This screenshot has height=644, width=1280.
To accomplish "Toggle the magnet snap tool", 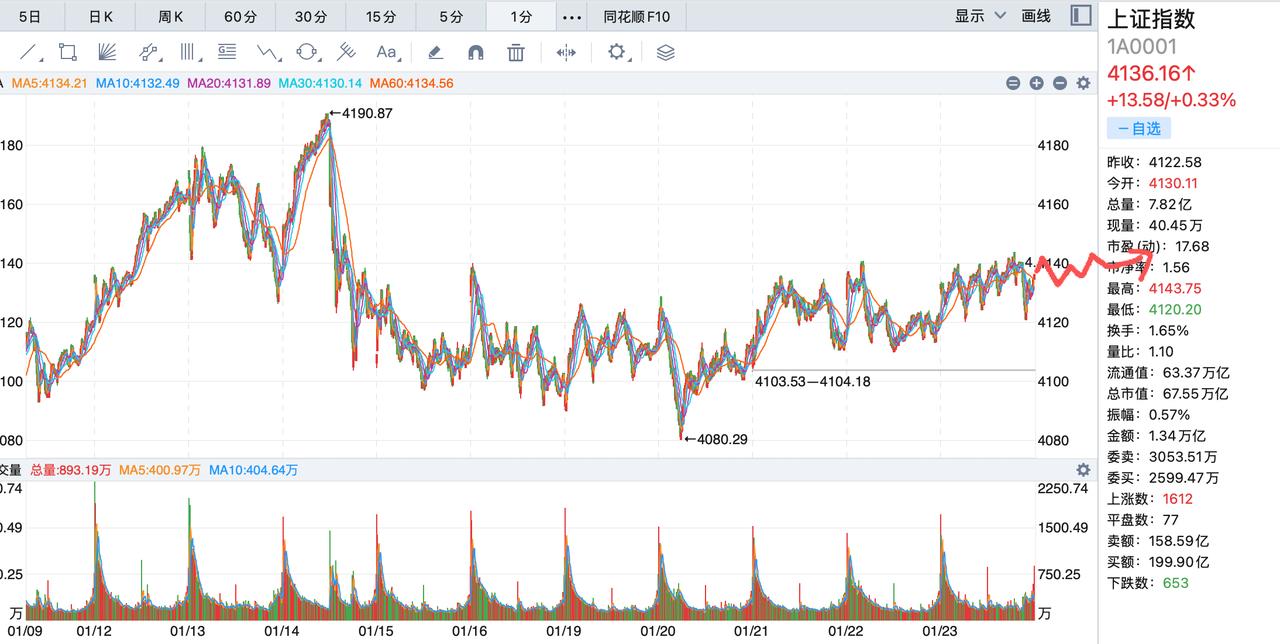I will click(x=476, y=52).
